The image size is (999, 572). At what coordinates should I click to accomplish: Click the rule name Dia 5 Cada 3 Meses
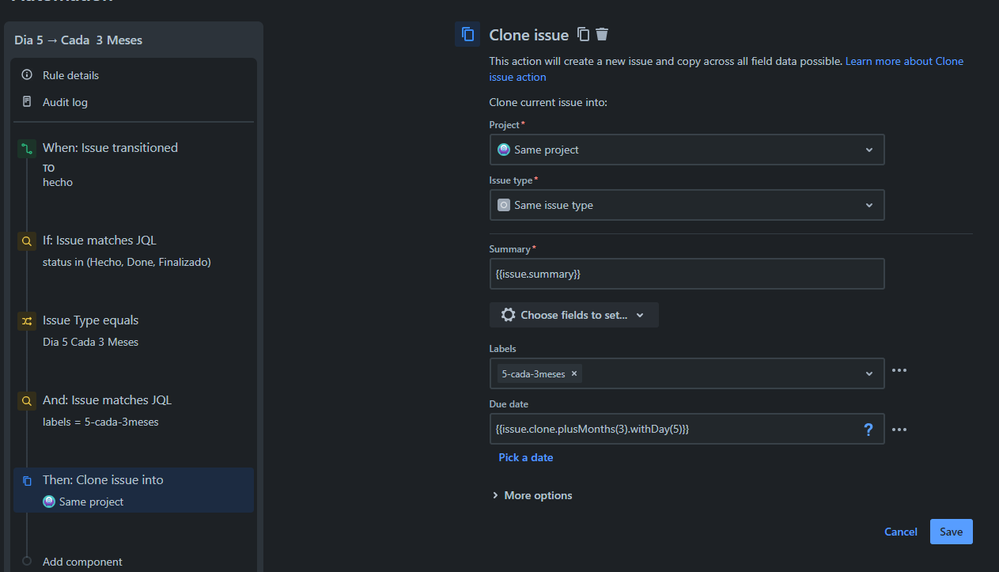point(78,40)
